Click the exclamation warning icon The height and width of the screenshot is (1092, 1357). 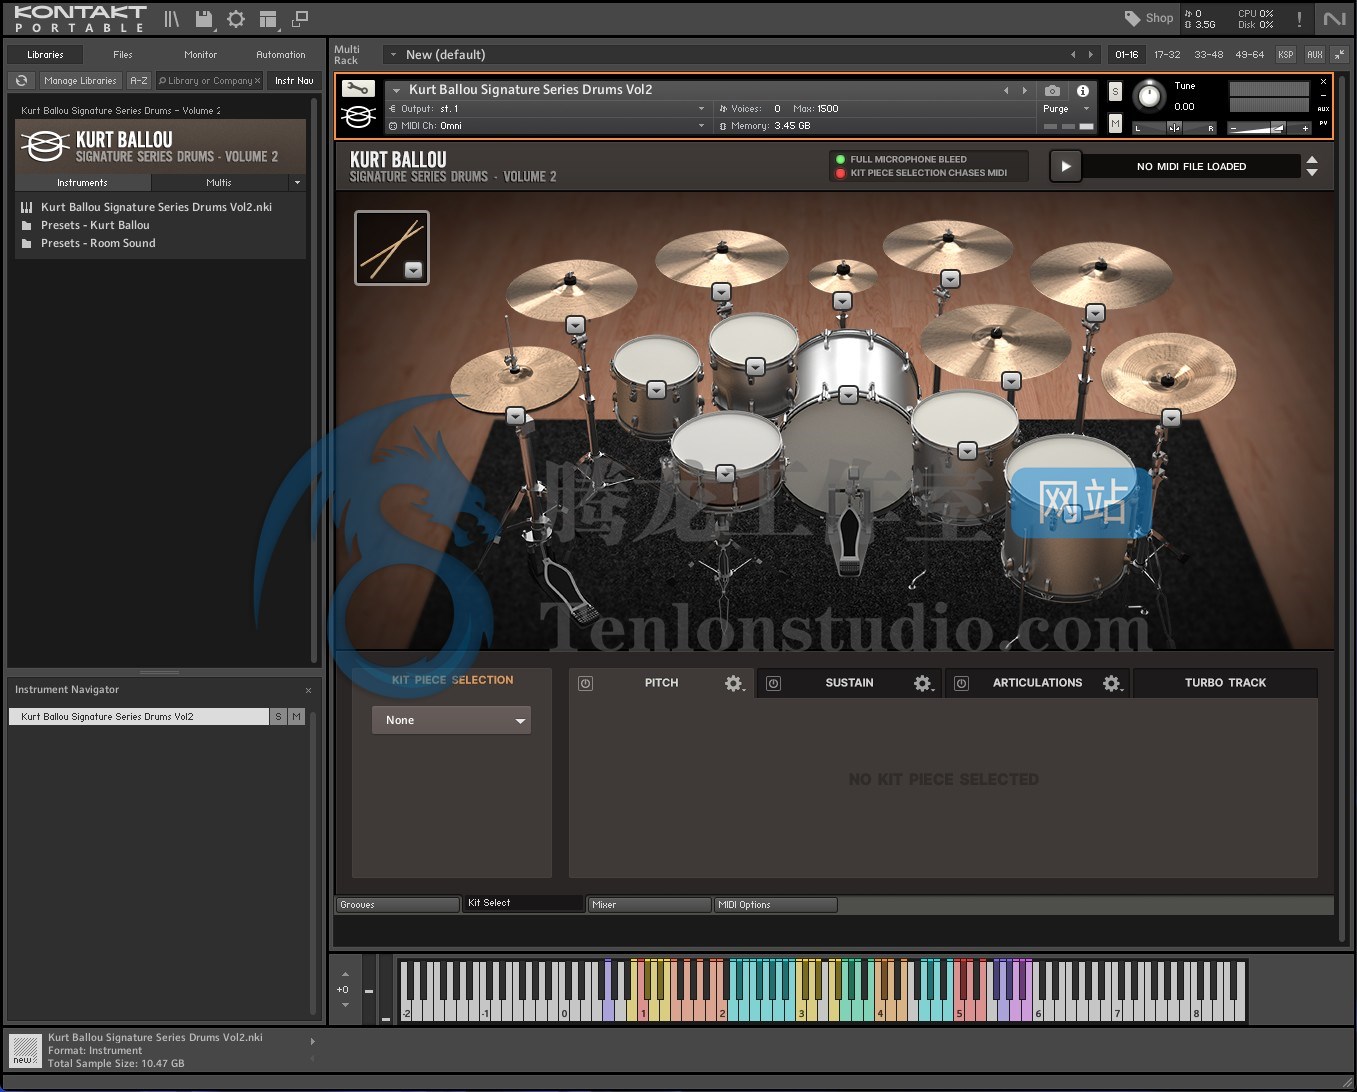click(1299, 19)
